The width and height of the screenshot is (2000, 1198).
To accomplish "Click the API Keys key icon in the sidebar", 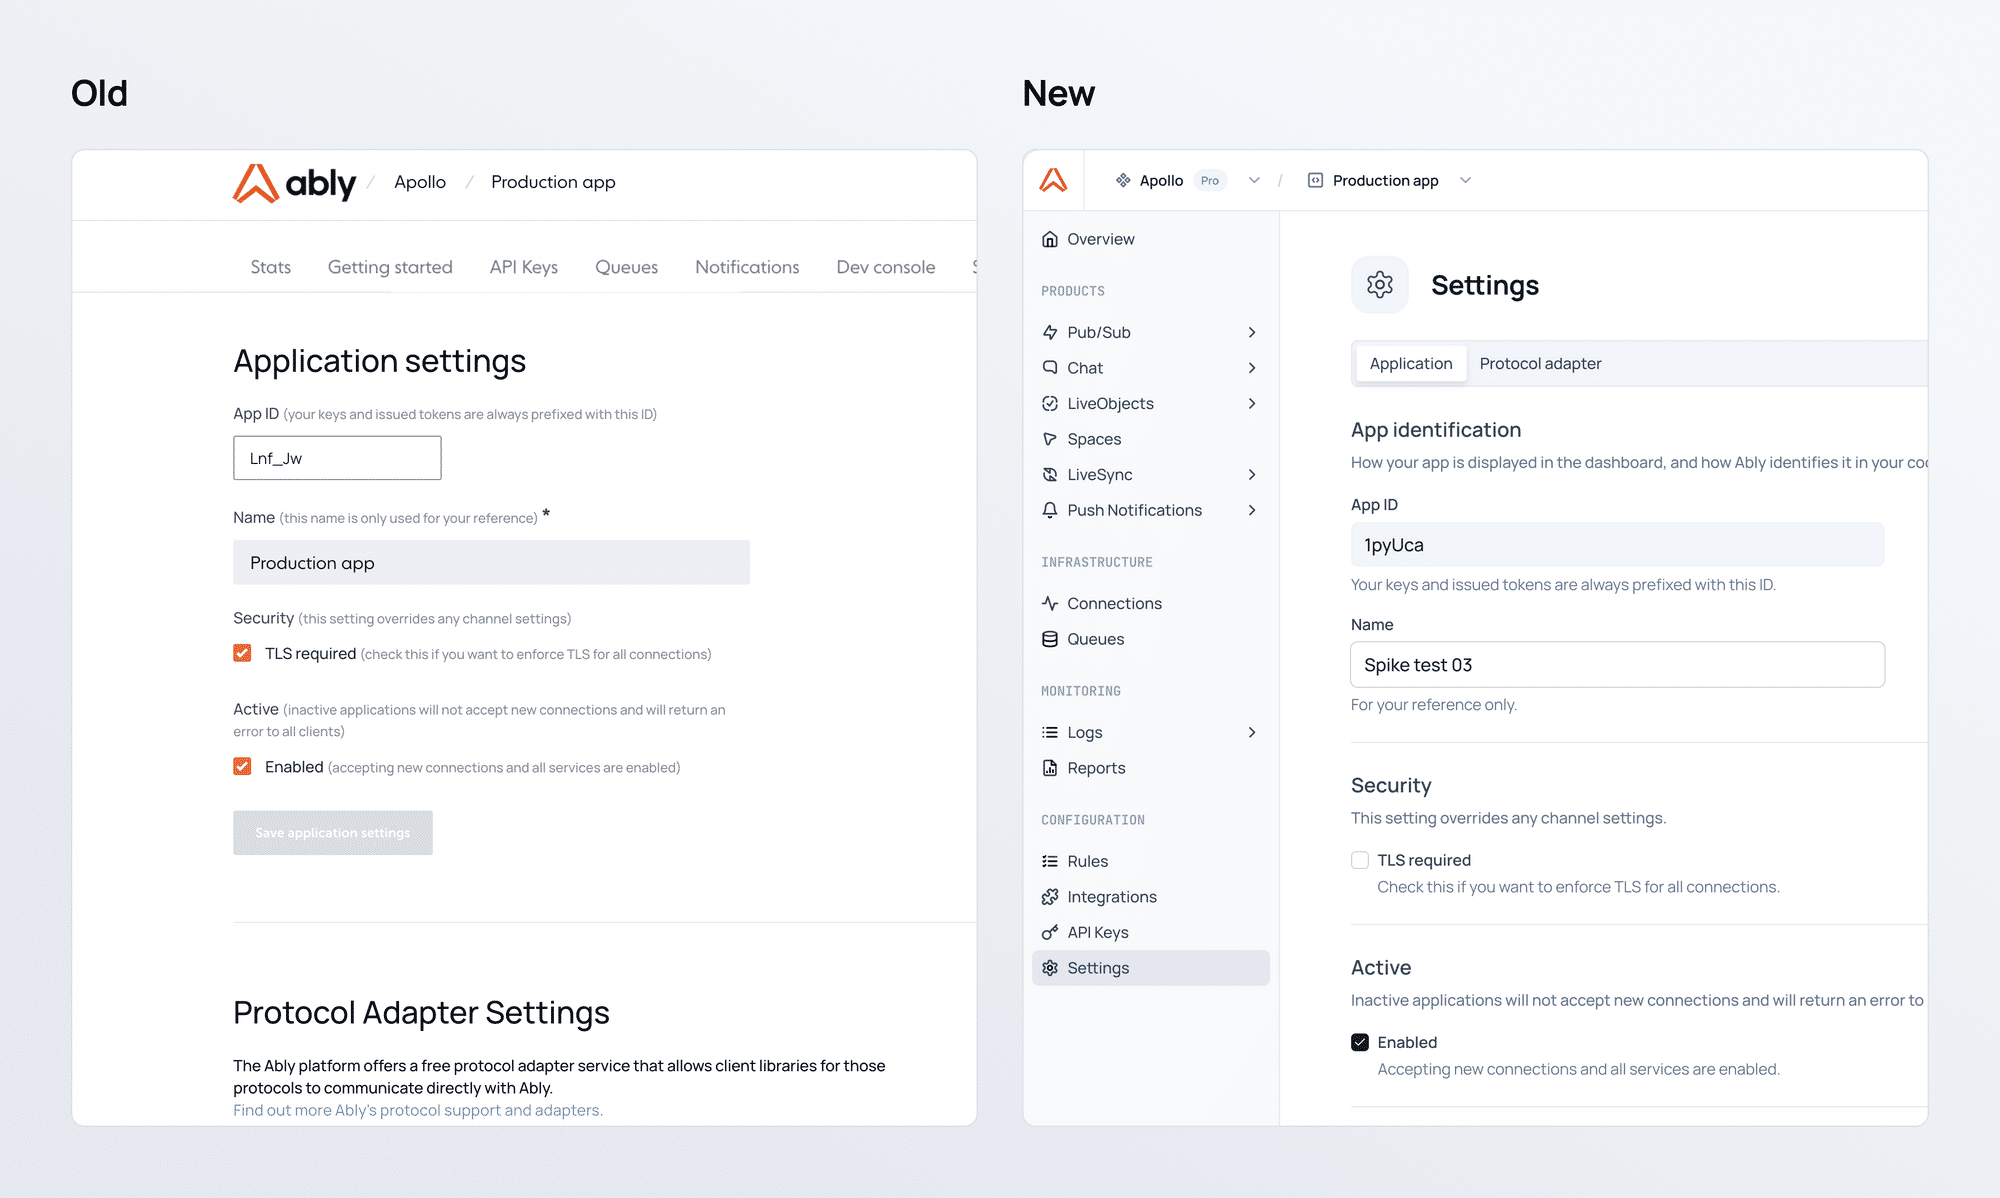I will 1049,933.
